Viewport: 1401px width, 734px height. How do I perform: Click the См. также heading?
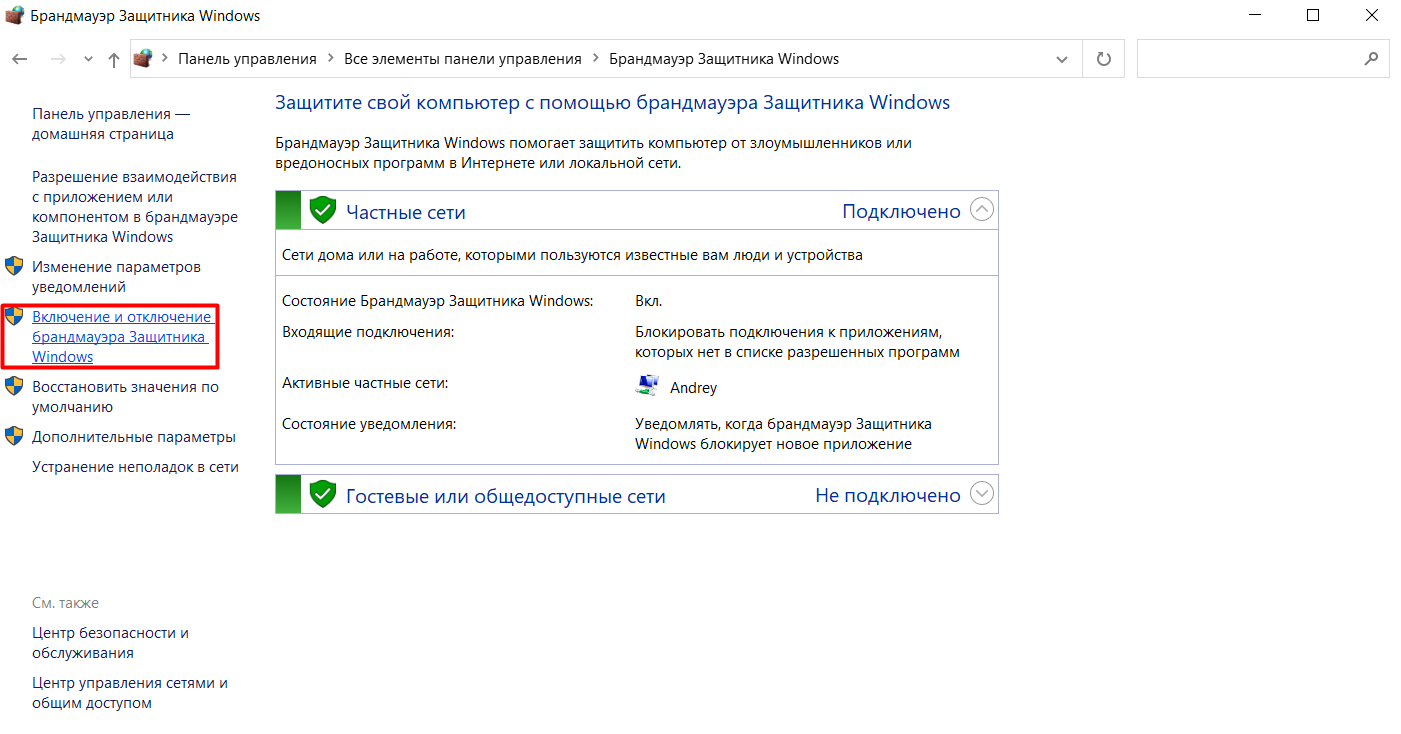click(65, 603)
